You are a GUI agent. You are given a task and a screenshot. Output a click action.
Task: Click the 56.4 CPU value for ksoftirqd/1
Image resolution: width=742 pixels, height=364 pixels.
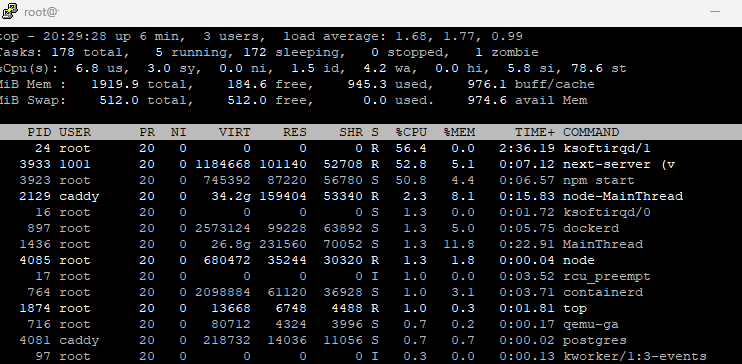click(411, 148)
